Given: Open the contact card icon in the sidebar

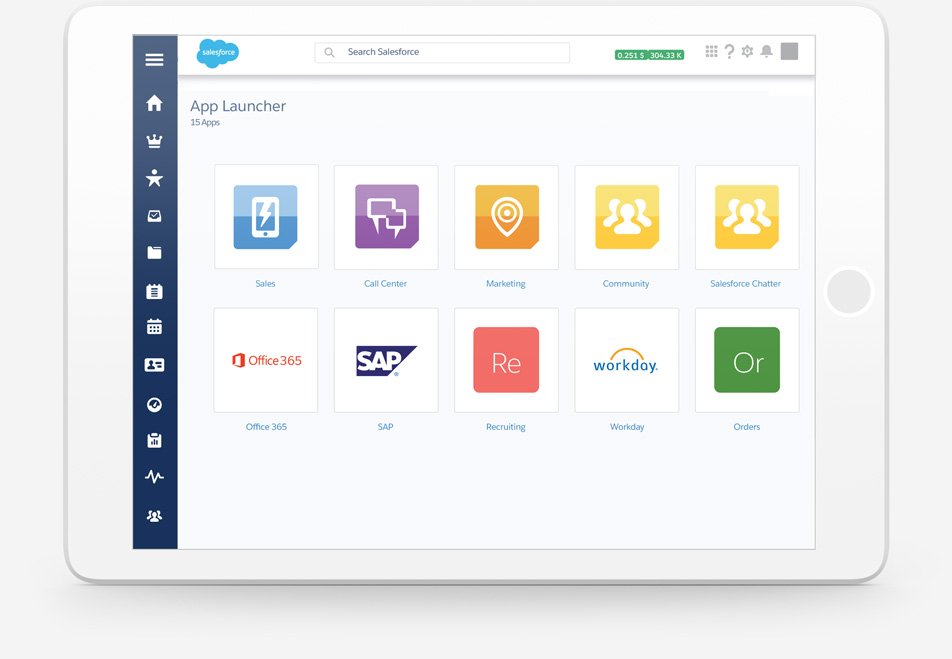Looking at the screenshot, I should [154, 364].
